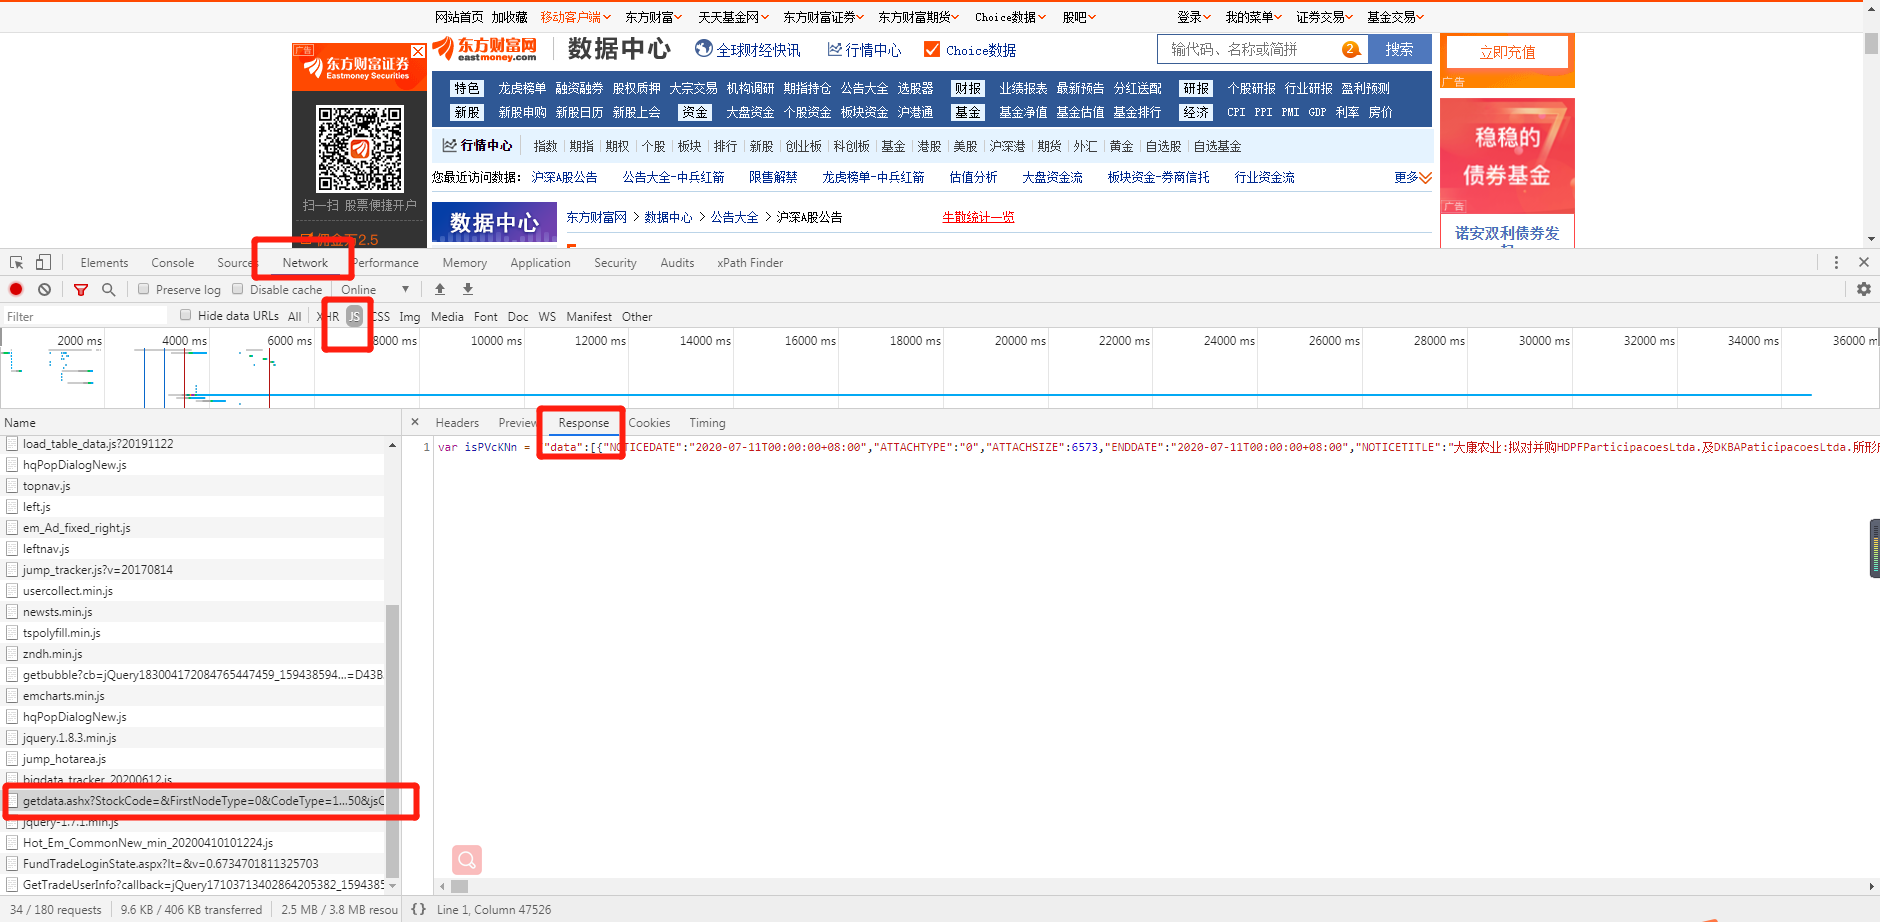Viewport: 1880px width, 922px height.
Task: Open the Application tab
Action: click(540, 262)
